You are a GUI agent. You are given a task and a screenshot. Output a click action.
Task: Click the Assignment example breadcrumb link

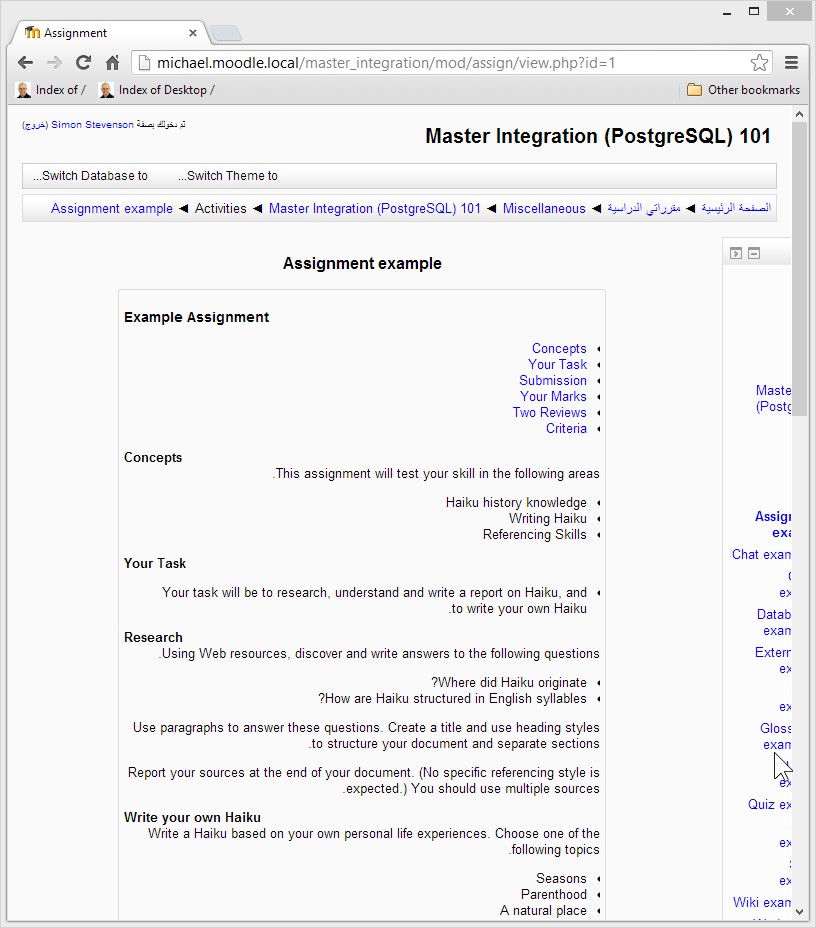[x=112, y=208]
